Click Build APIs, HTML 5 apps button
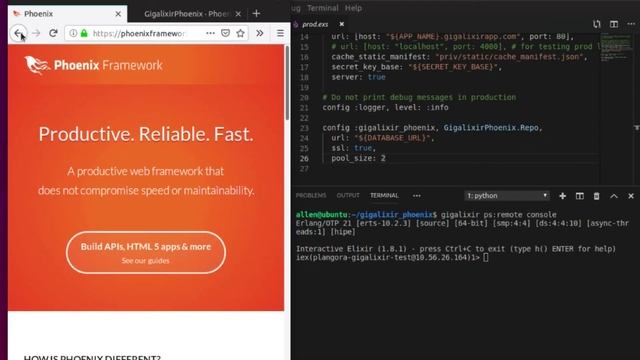This screenshot has width=640, height=360. click(146, 252)
